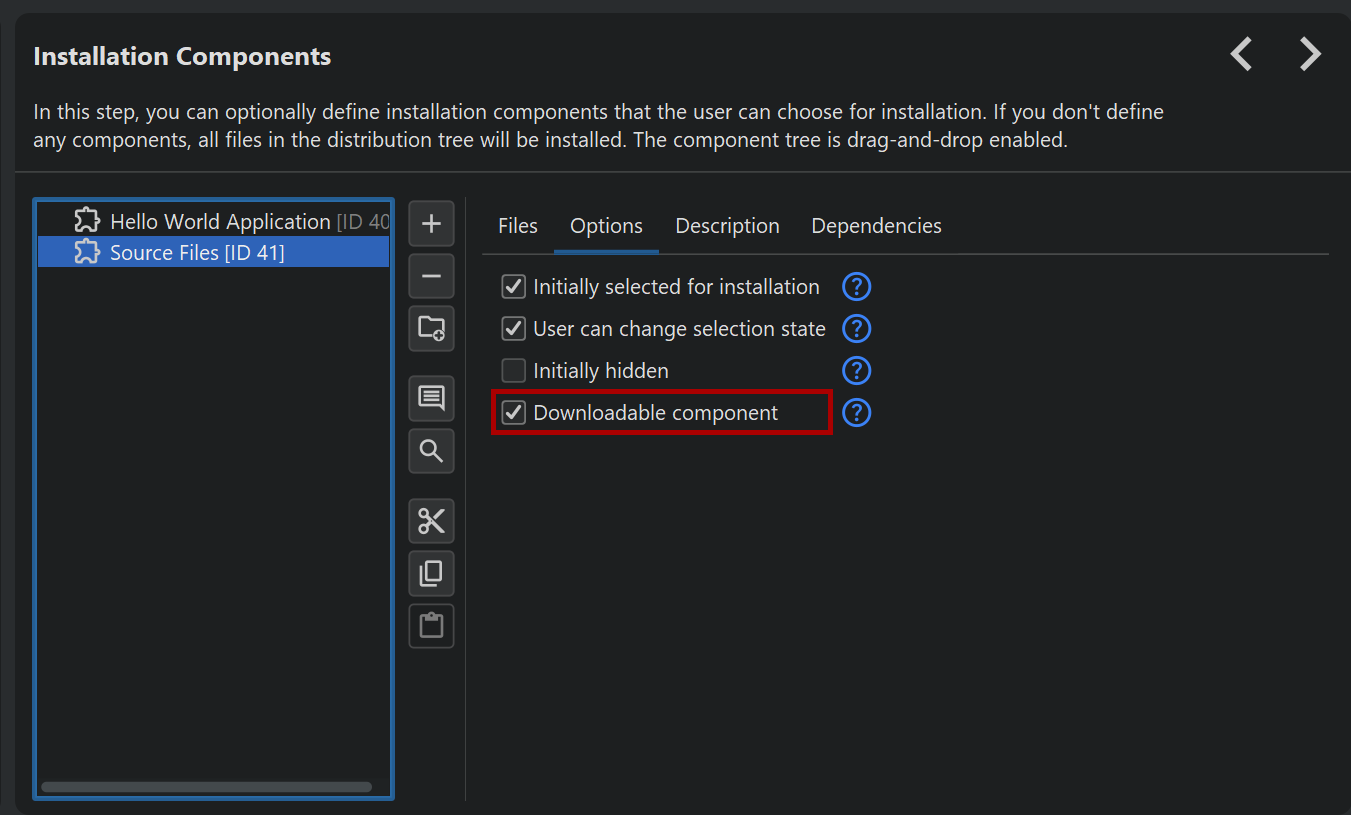This screenshot has width=1351, height=815.
Task: Open help for Downloadable component
Action: pos(856,413)
